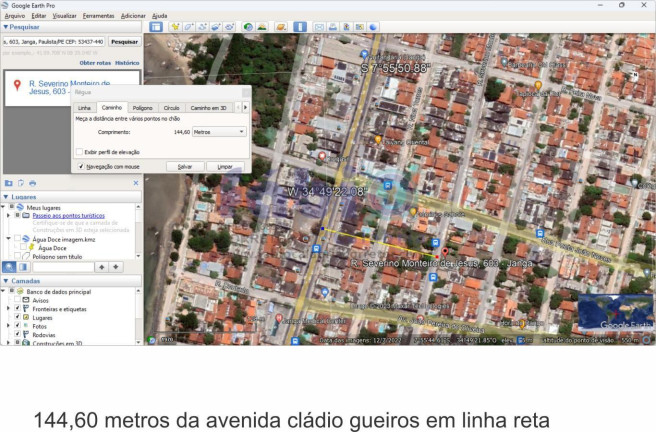Collapse the Lugares panel header
Viewport: 656px width, 432px height.
72,197
